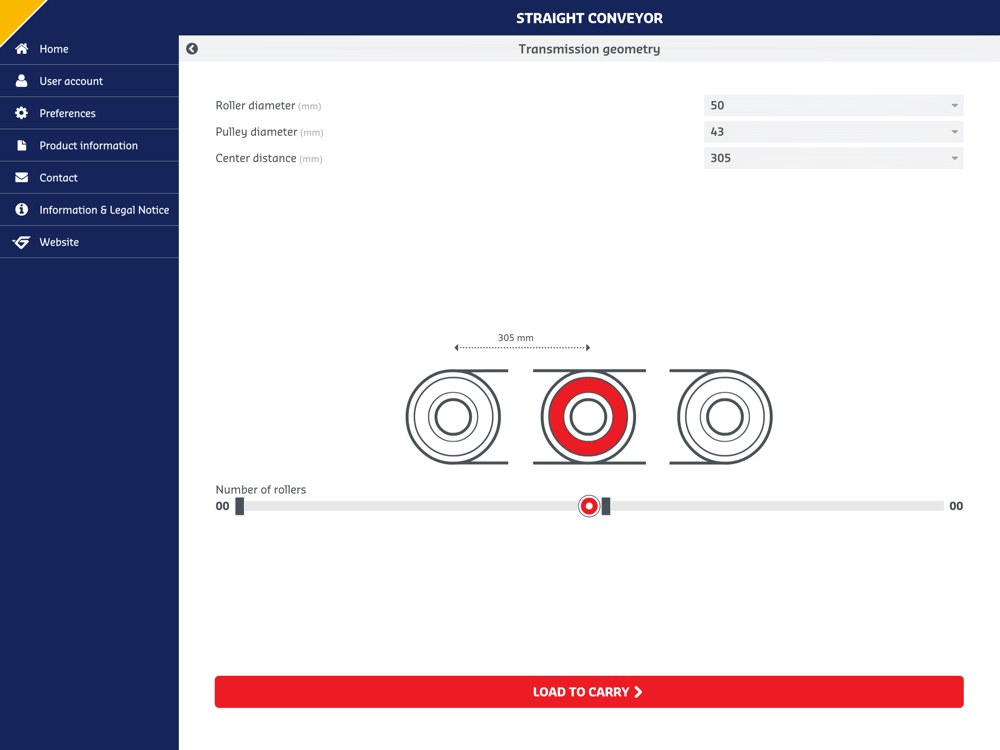Click the Website logo icon
Image resolution: width=1000 pixels, height=750 pixels.
click(x=22, y=242)
